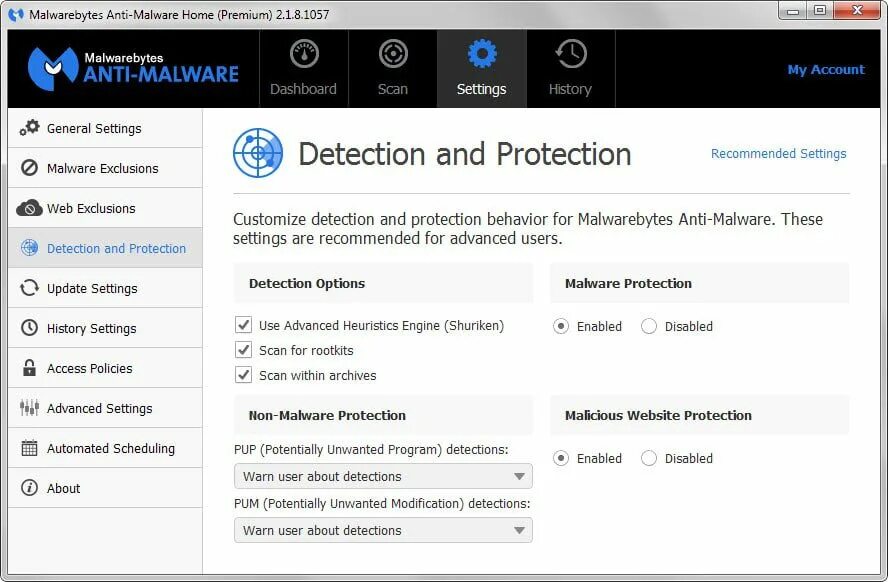Open My Account
The image size is (888, 582).
pos(826,69)
